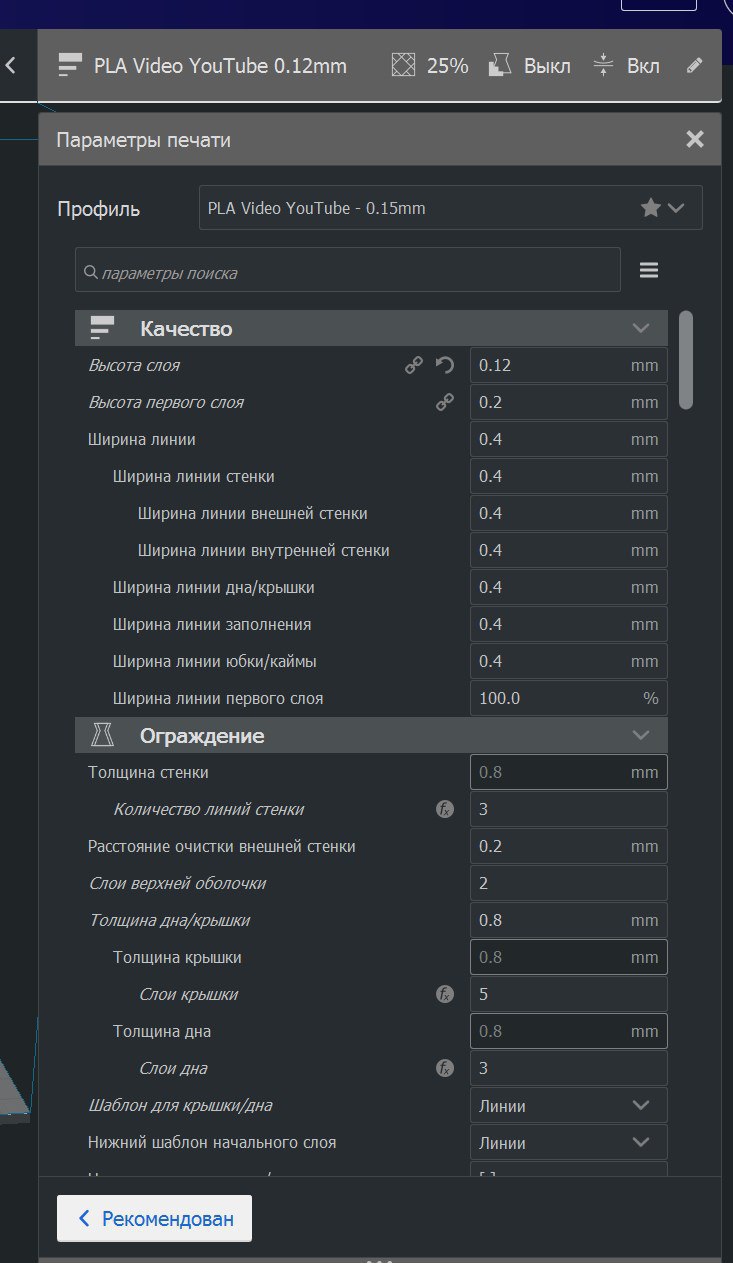Click the Вкл adhesion label
Screen dimensions: 733x1263
(x=643, y=66)
